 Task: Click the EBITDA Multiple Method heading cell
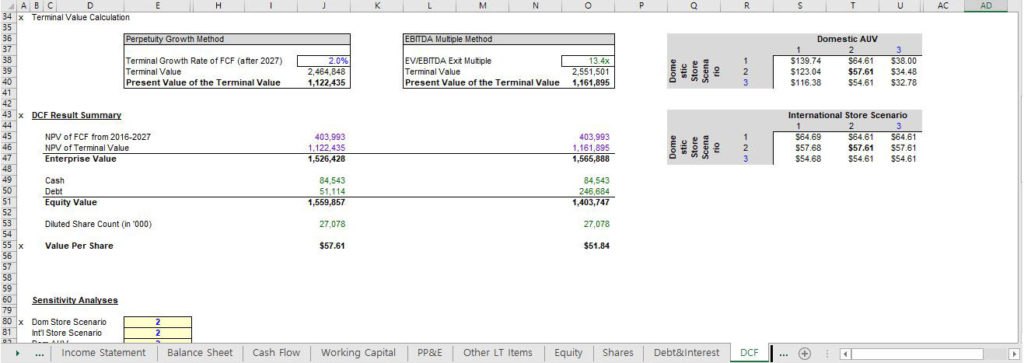pyautogui.click(x=509, y=39)
